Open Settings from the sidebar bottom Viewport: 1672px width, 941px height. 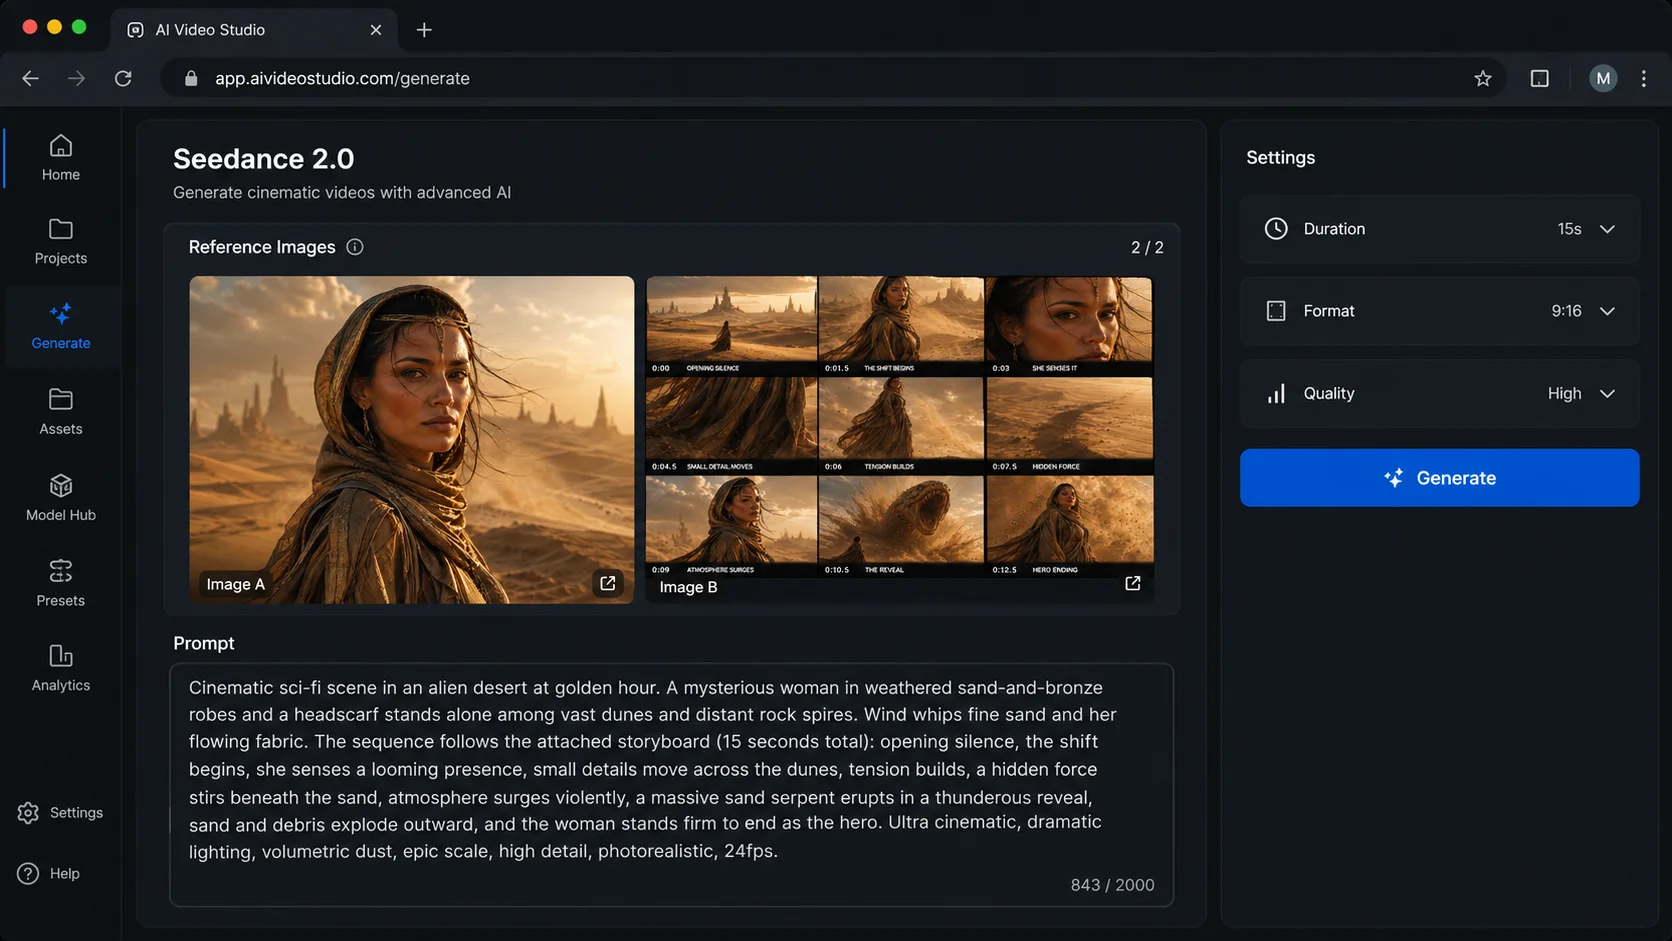(x=60, y=813)
